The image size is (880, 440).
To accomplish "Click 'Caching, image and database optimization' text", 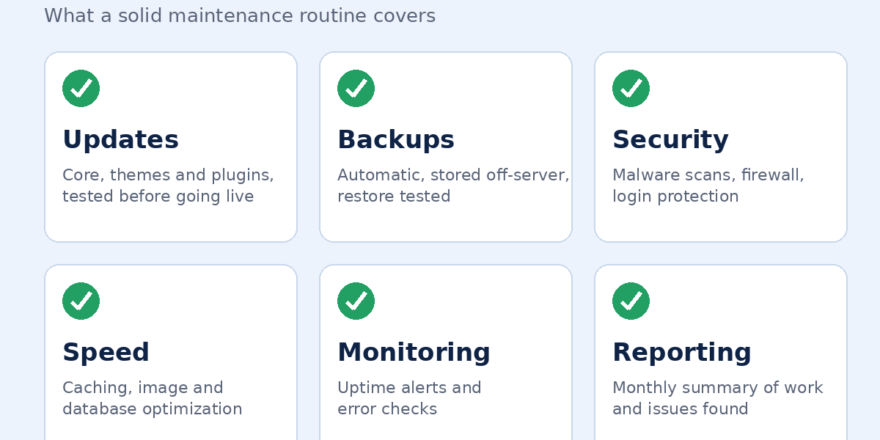I will pyautogui.click(x=152, y=398).
